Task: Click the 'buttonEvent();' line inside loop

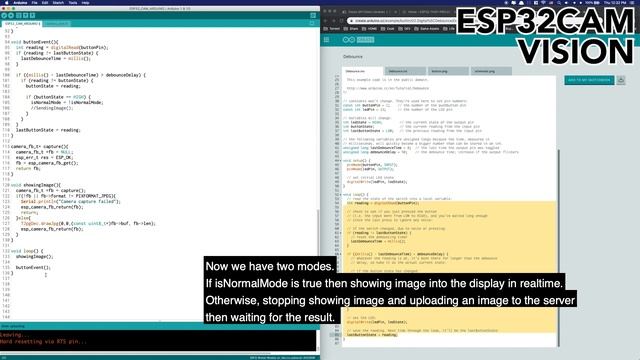Action: click(x=33, y=268)
